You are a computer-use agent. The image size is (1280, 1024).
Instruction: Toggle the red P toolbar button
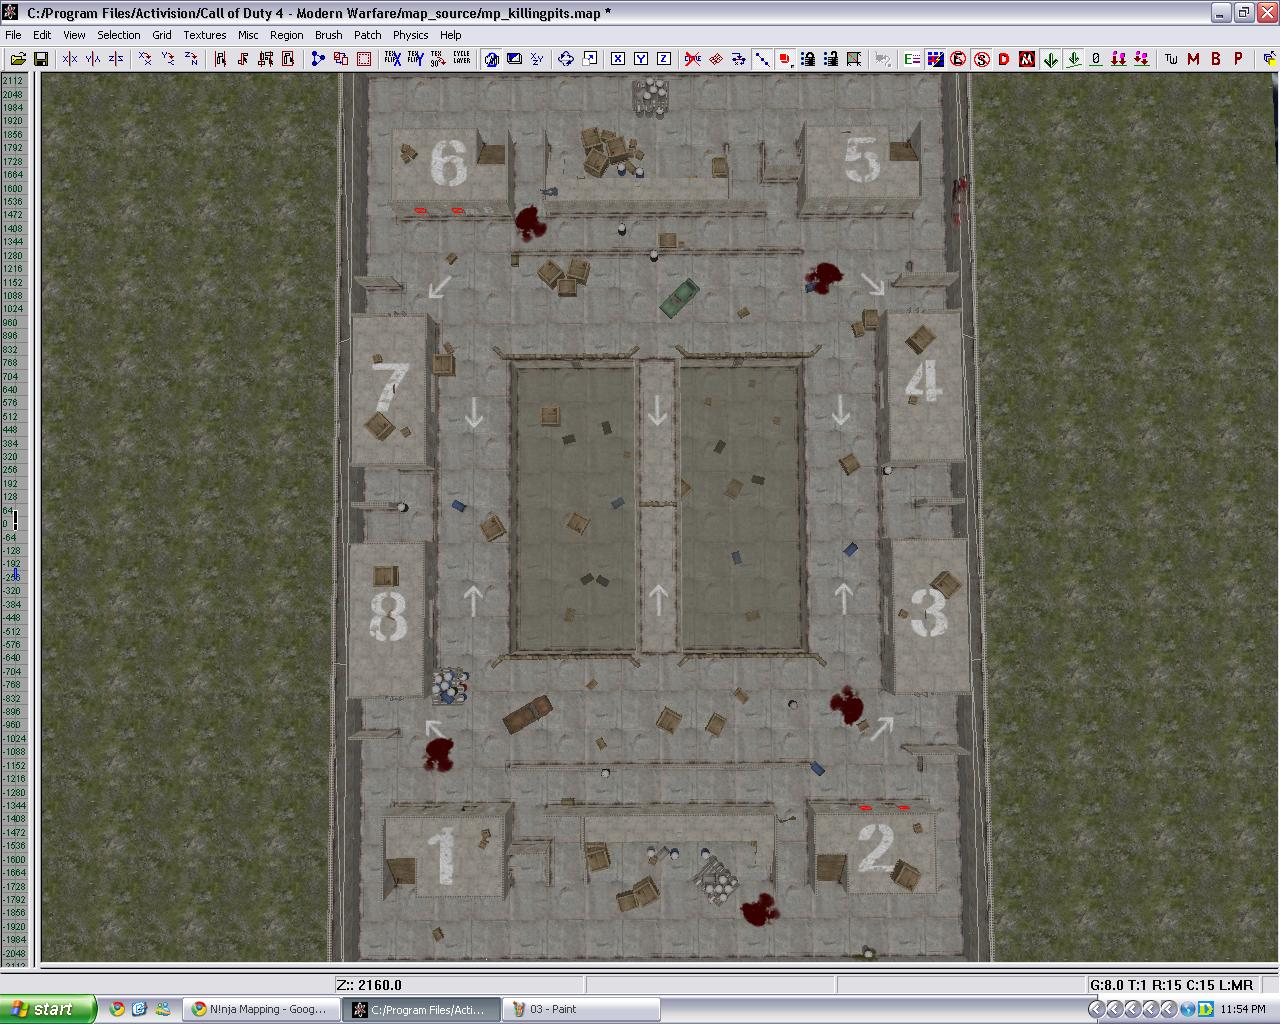coord(1238,59)
